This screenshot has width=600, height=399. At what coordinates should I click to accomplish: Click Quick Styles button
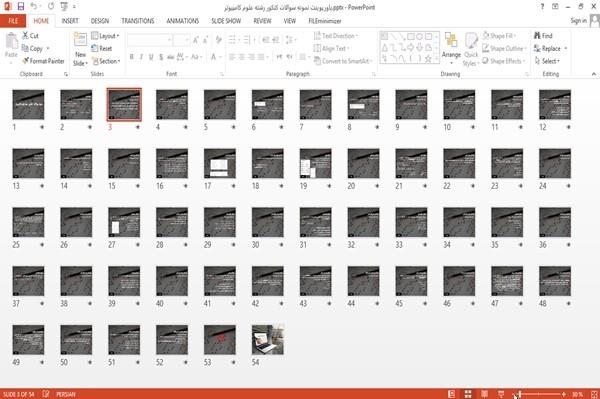[x=471, y=49]
